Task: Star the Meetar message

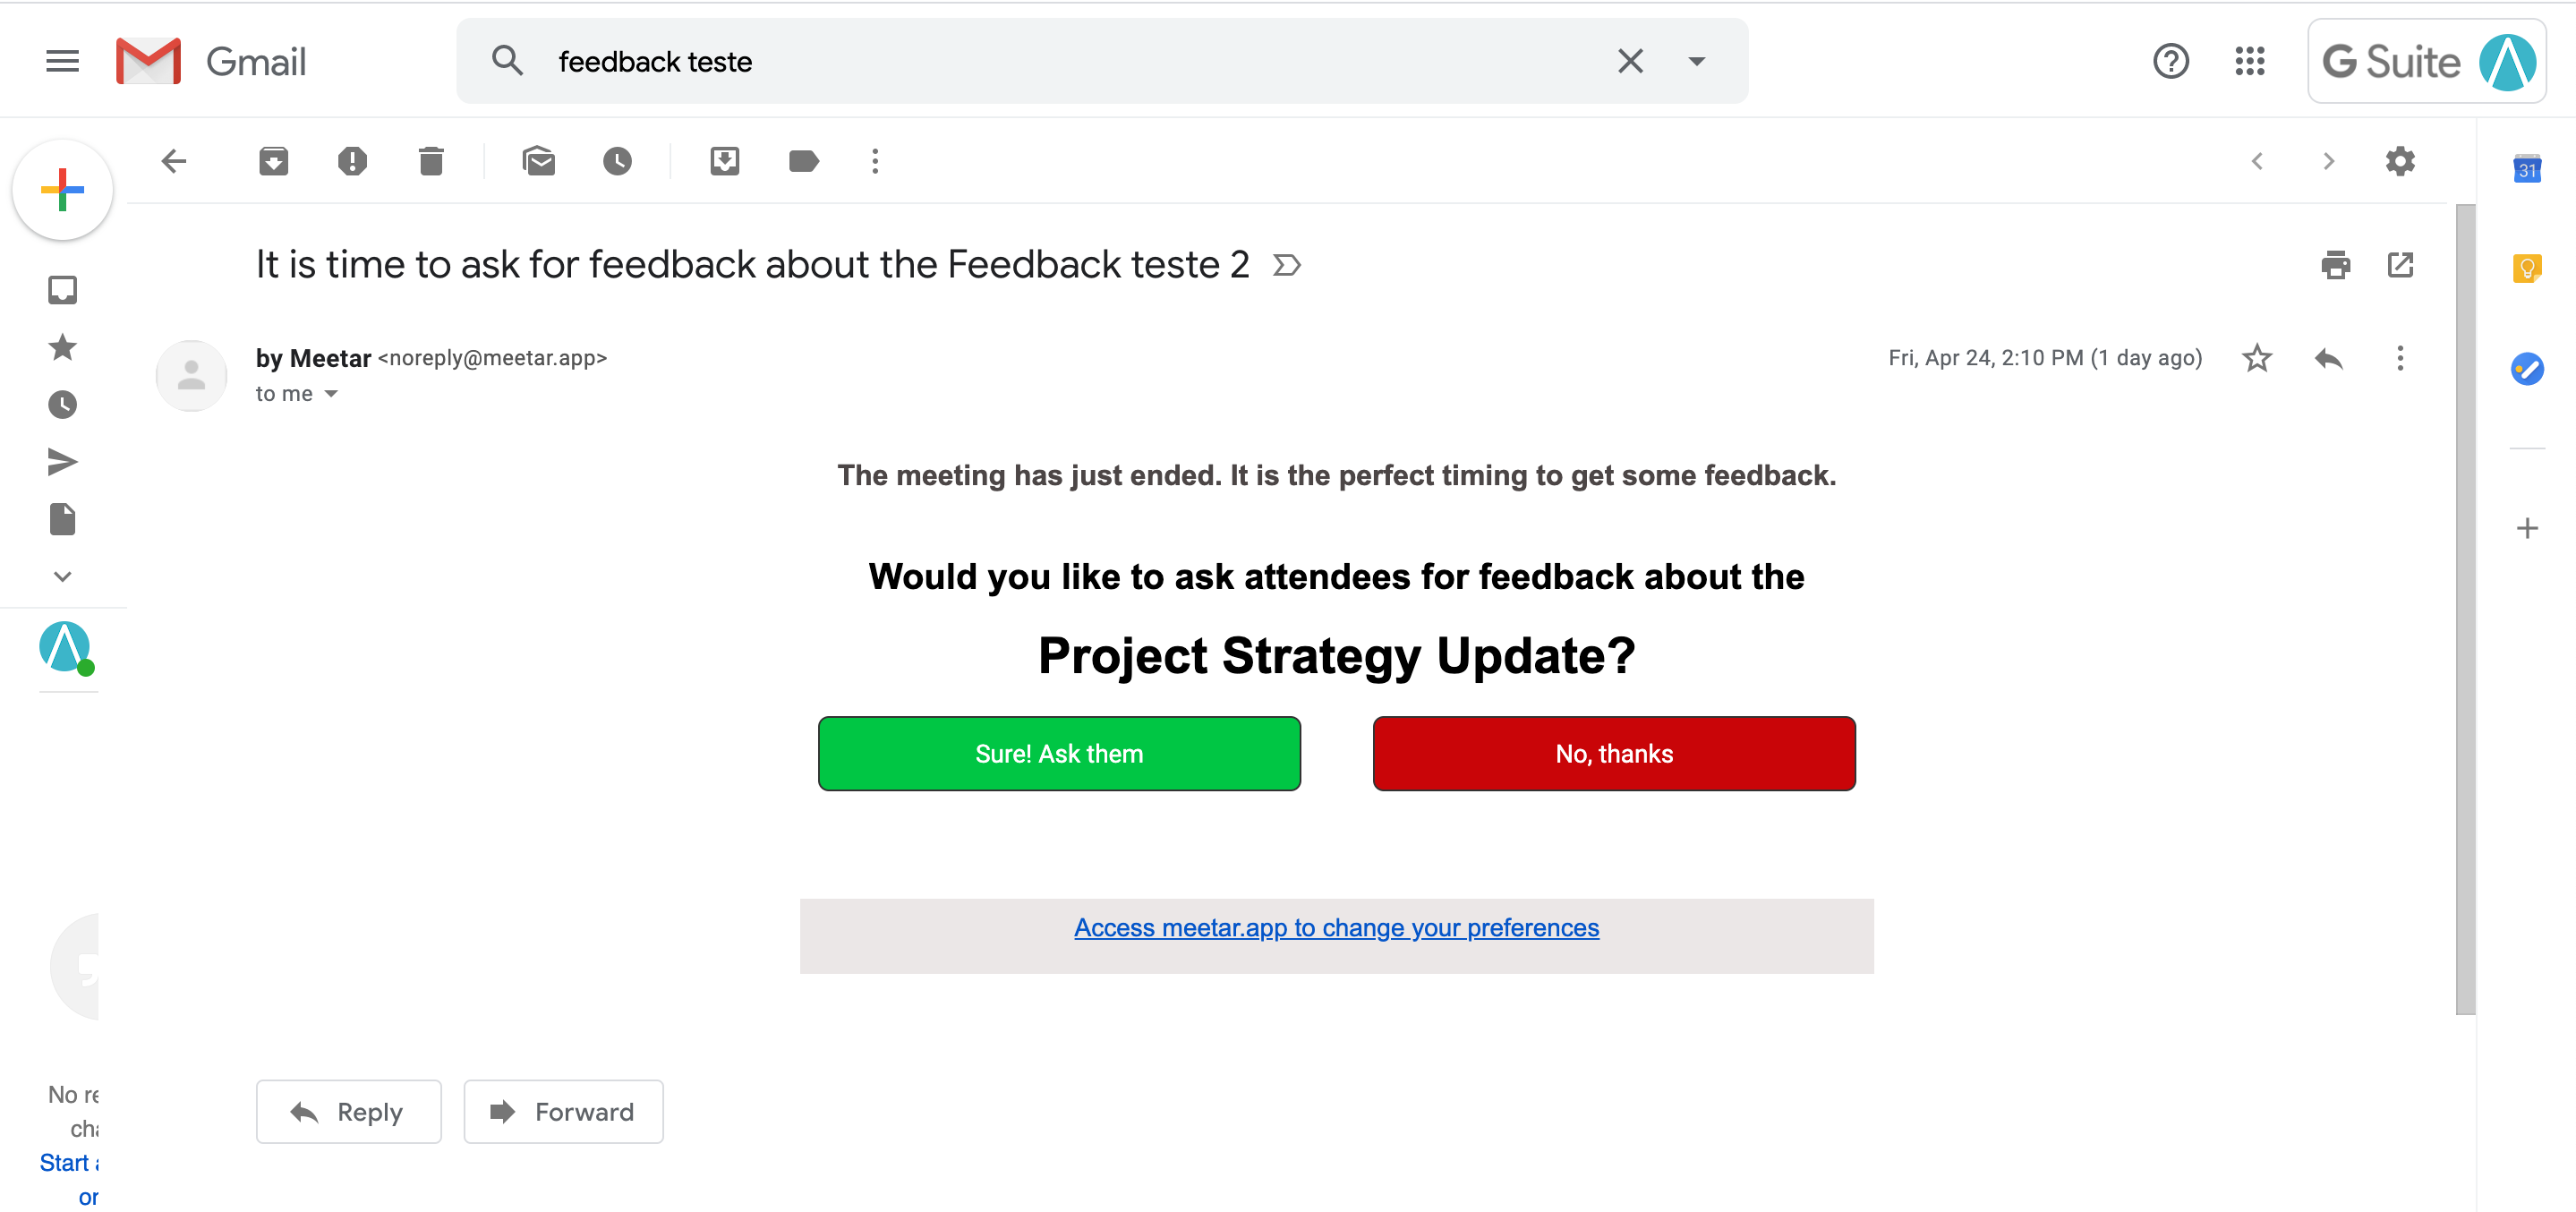Action: pos(2257,358)
